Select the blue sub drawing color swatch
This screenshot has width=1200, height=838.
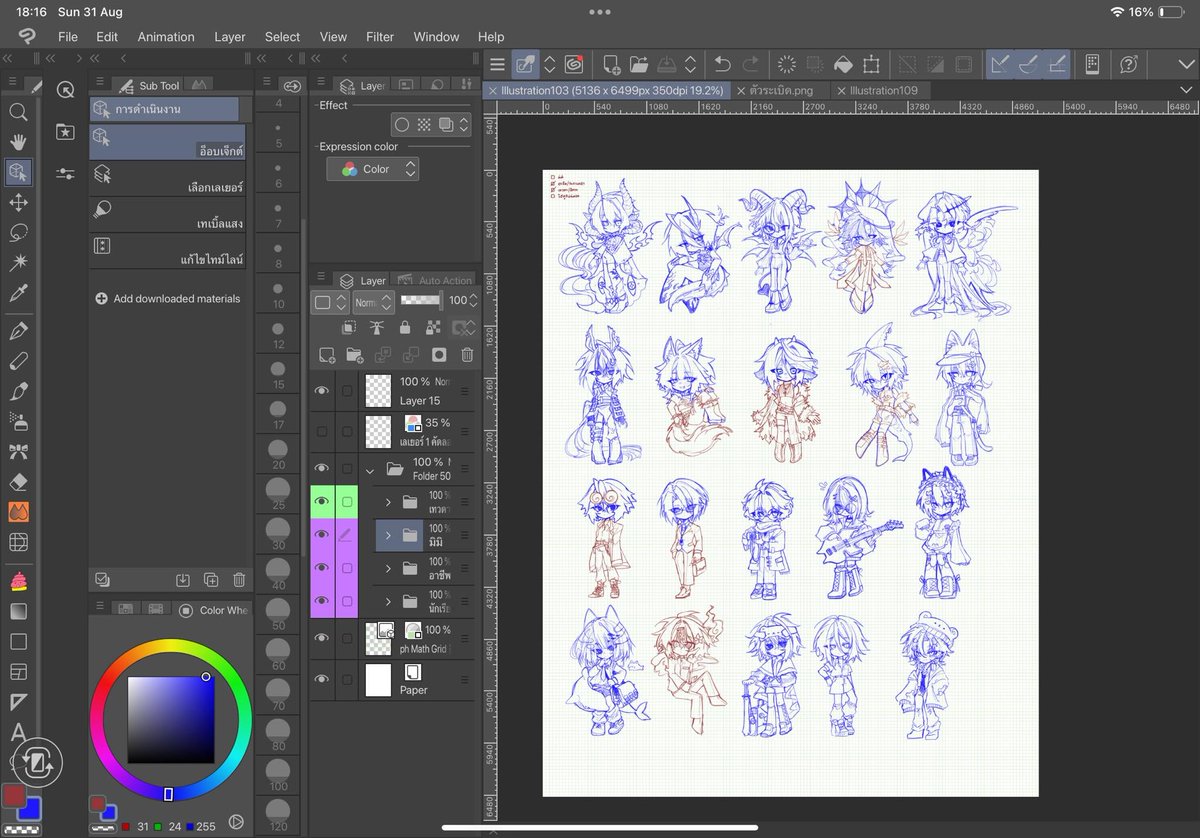coord(28,810)
